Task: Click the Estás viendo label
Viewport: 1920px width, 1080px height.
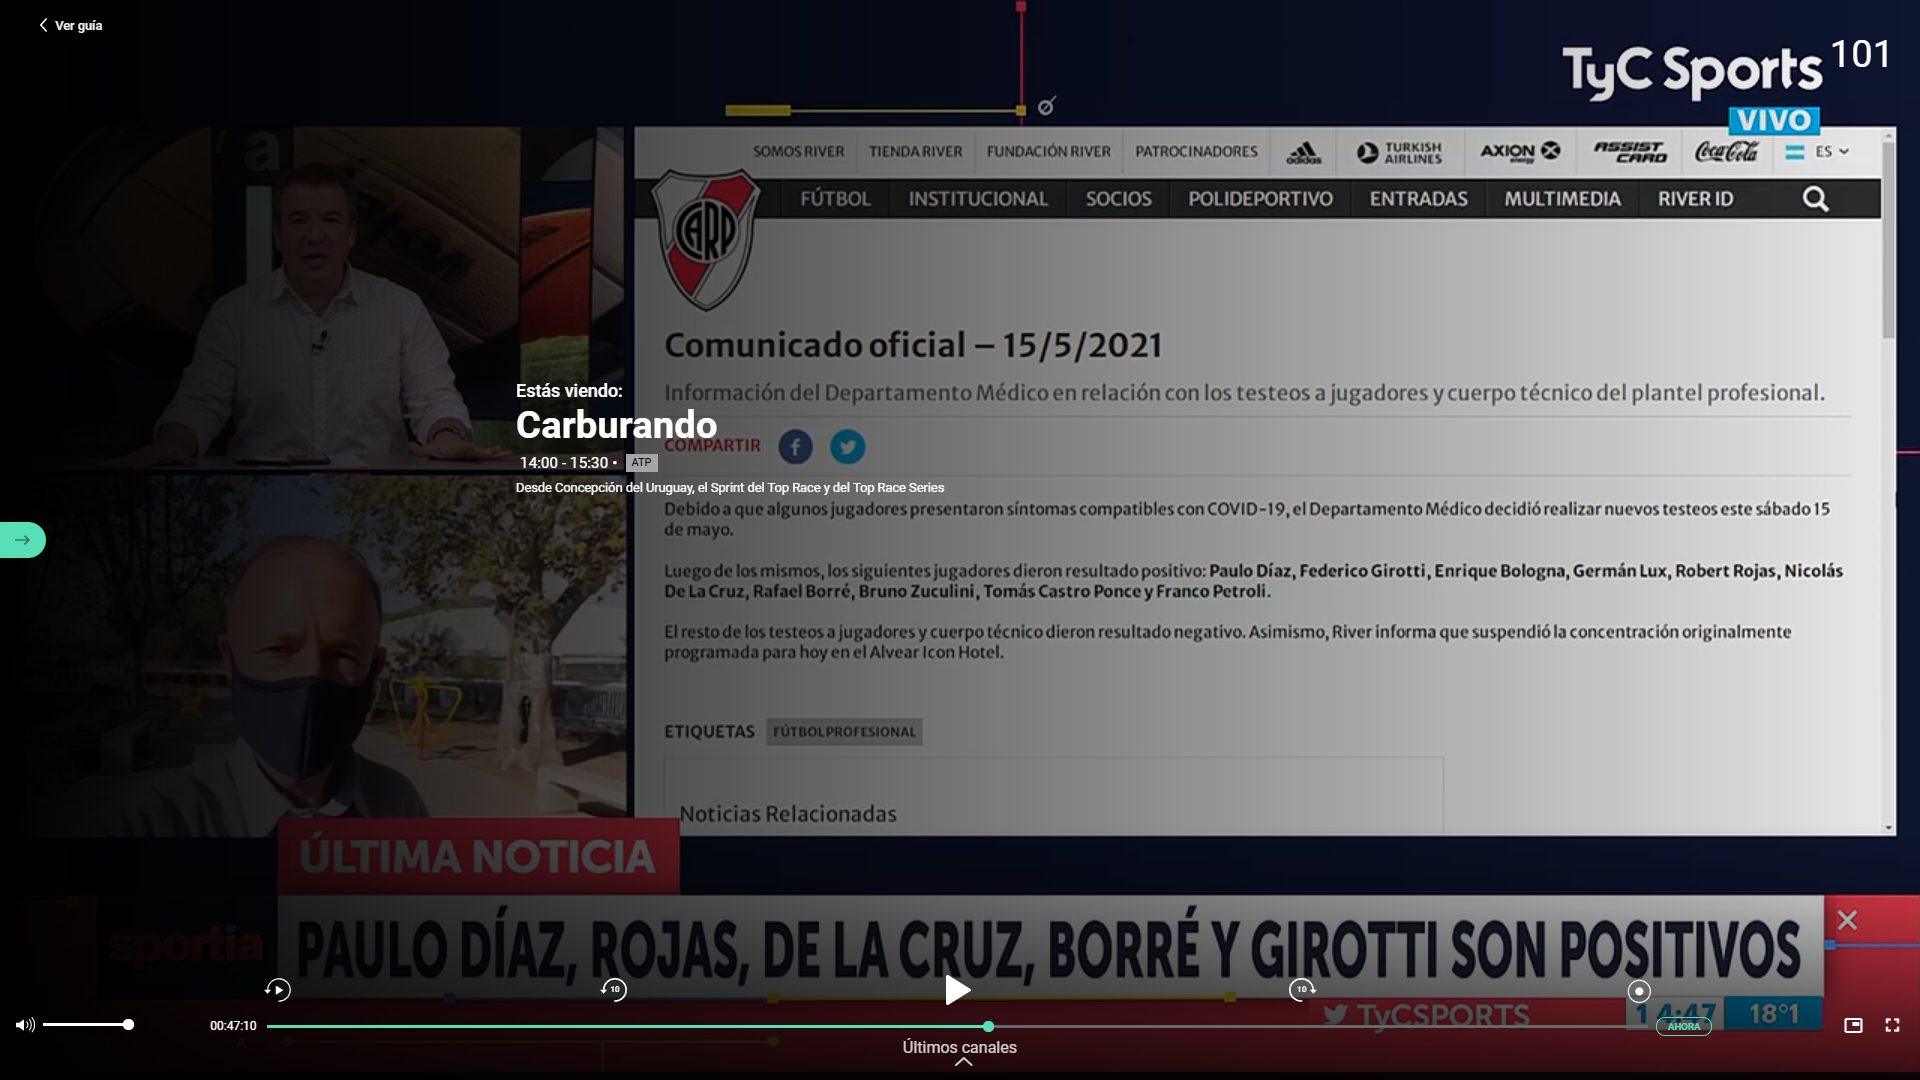Action: pyautogui.click(x=569, y=391)
